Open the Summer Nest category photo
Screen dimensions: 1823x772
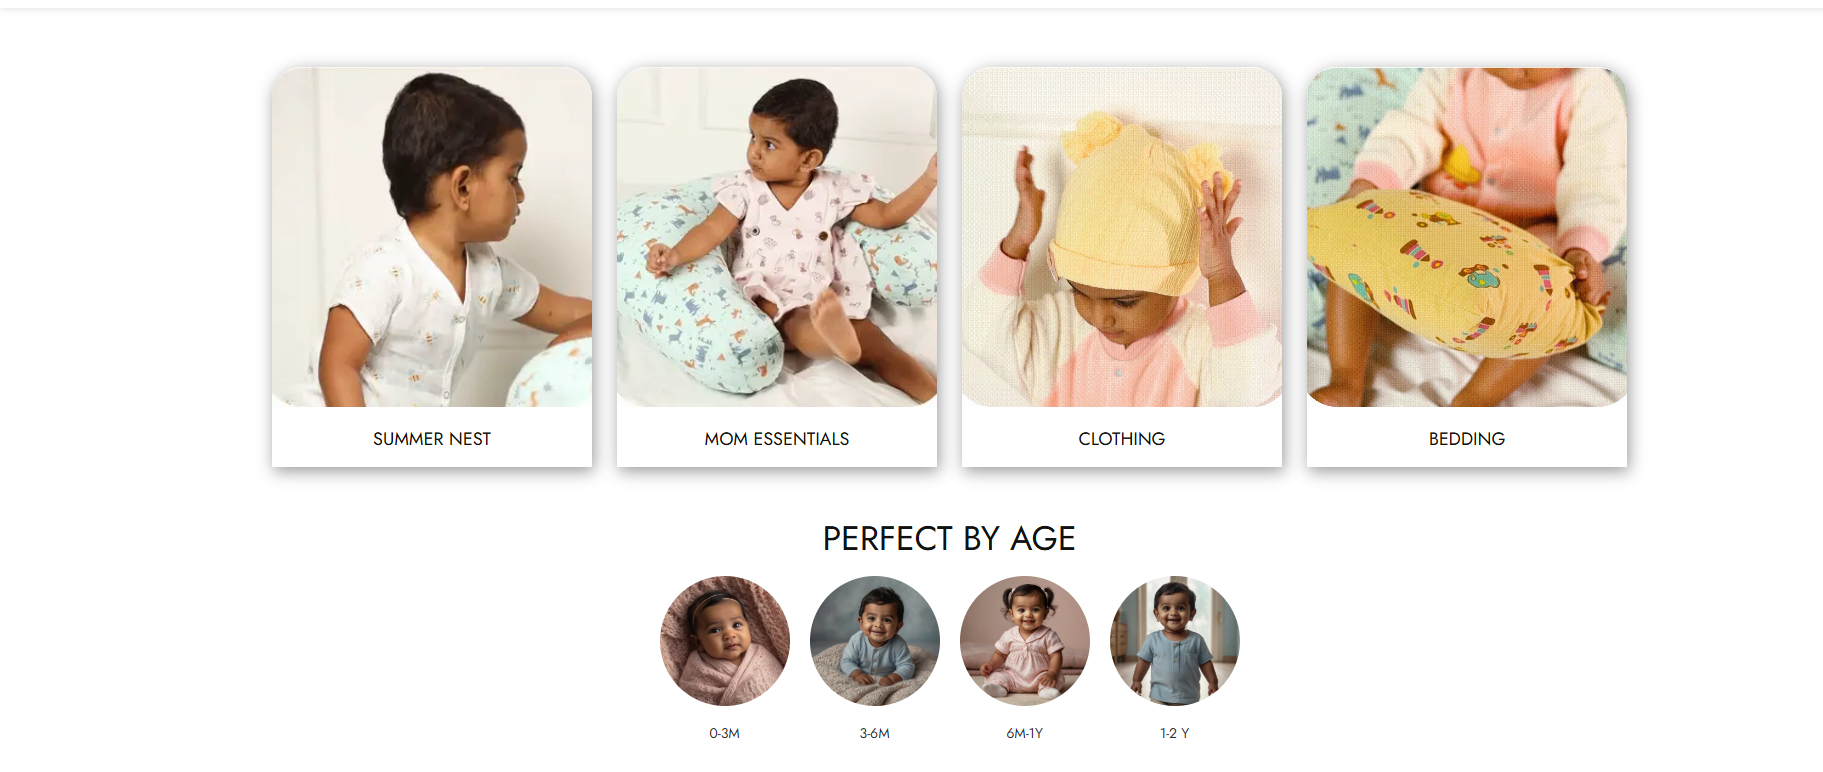pos(432,237)
